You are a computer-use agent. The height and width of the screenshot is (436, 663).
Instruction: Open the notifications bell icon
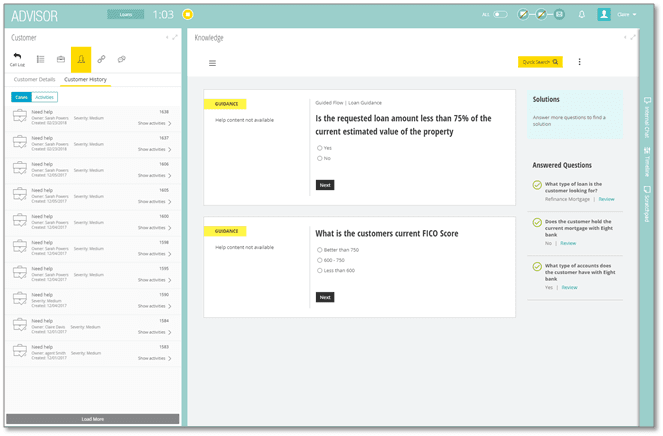coord(582,15)
